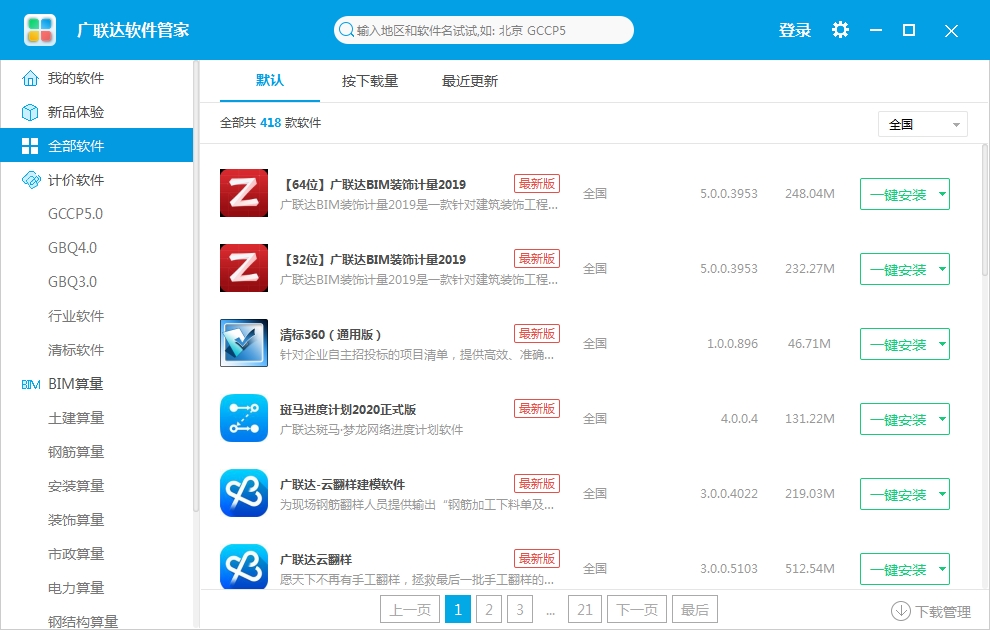Click the 新品体验 cube icon

pos(30,112)
